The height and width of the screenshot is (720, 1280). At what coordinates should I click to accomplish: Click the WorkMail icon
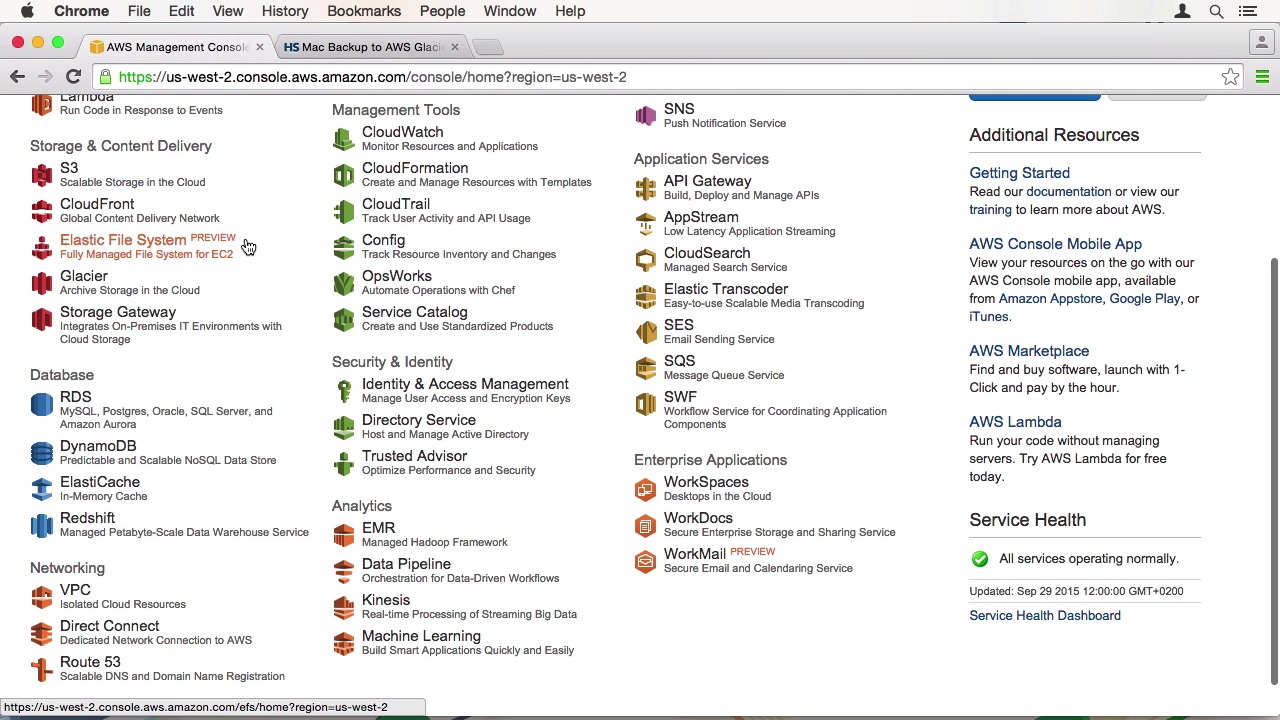click(646, 561)
